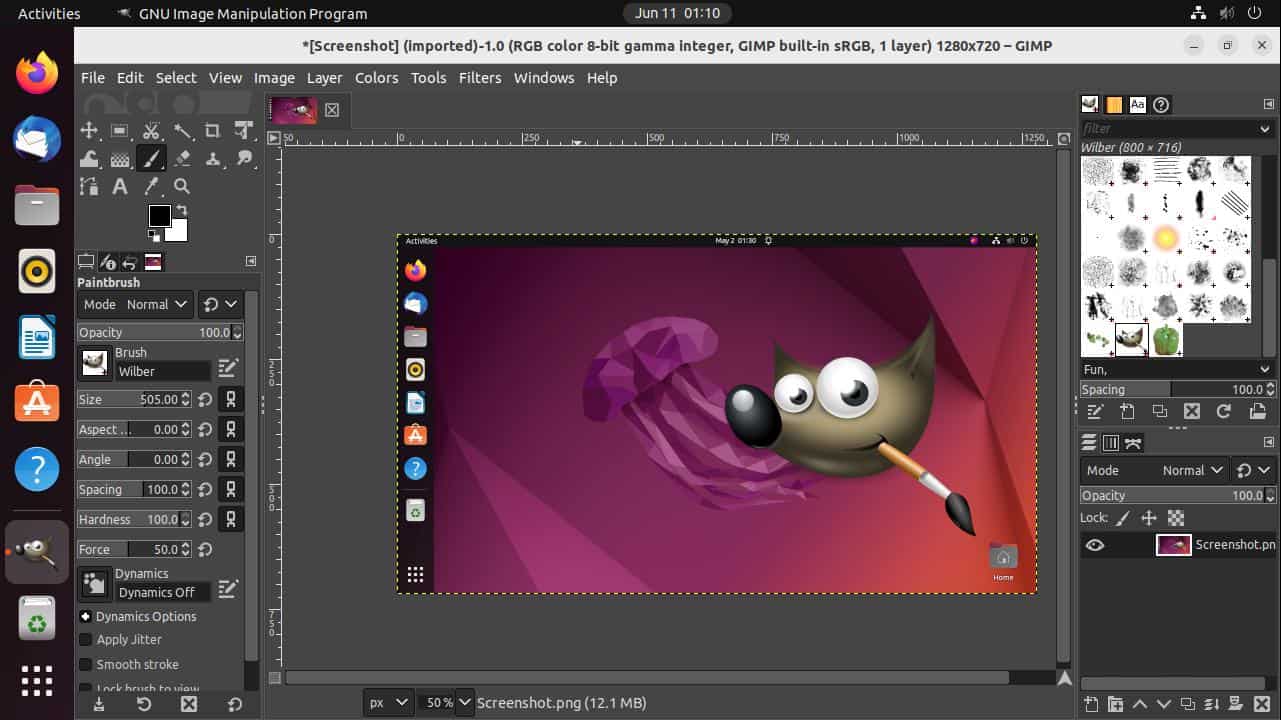The image size is (1281, 720).
Task: Activate the Color Picker tool
Action: [x=152, y=186]
